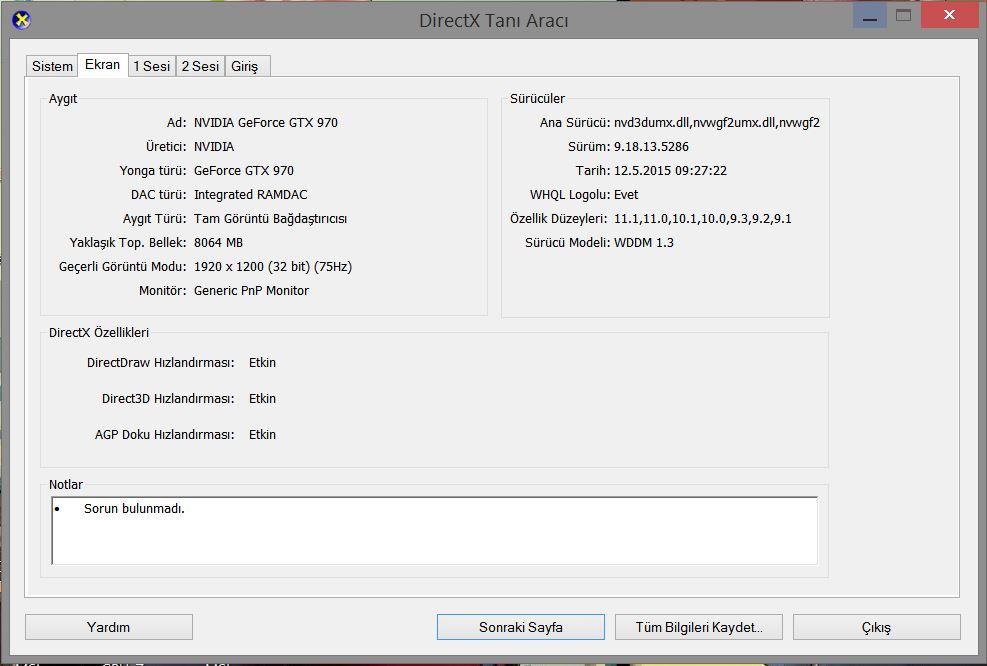Click the 'NVIDIA GeForce GTX 970' device name
The image size is (987, 666).
[266, 123]
